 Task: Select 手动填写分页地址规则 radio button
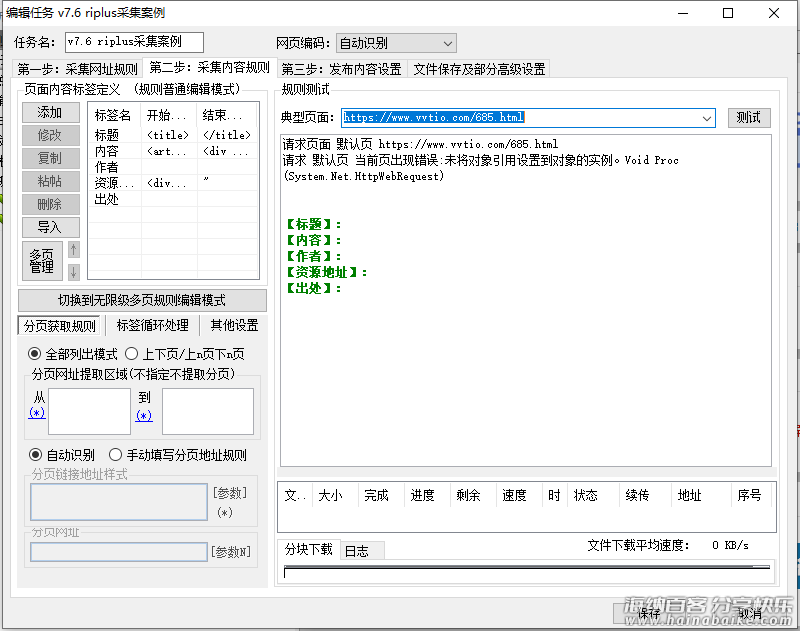point(178,455)
